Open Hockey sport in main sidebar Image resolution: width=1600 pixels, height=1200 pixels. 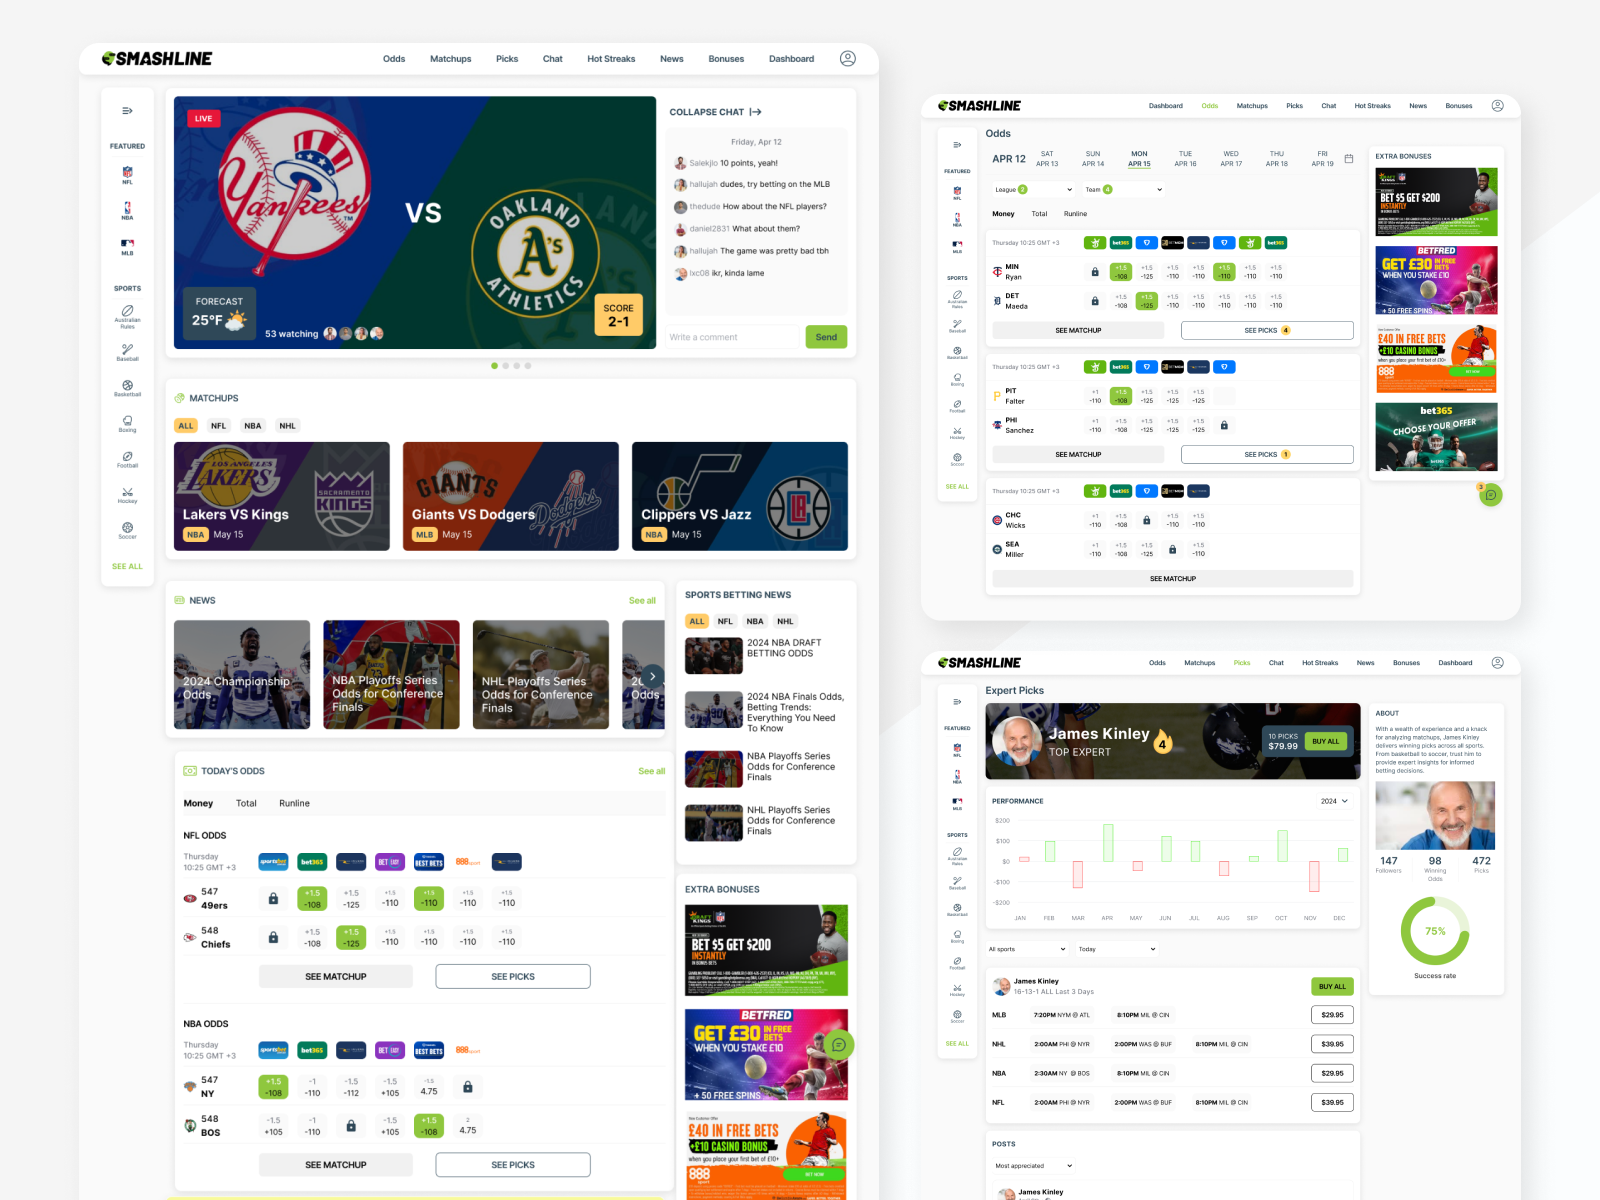[x=127, y=495]
